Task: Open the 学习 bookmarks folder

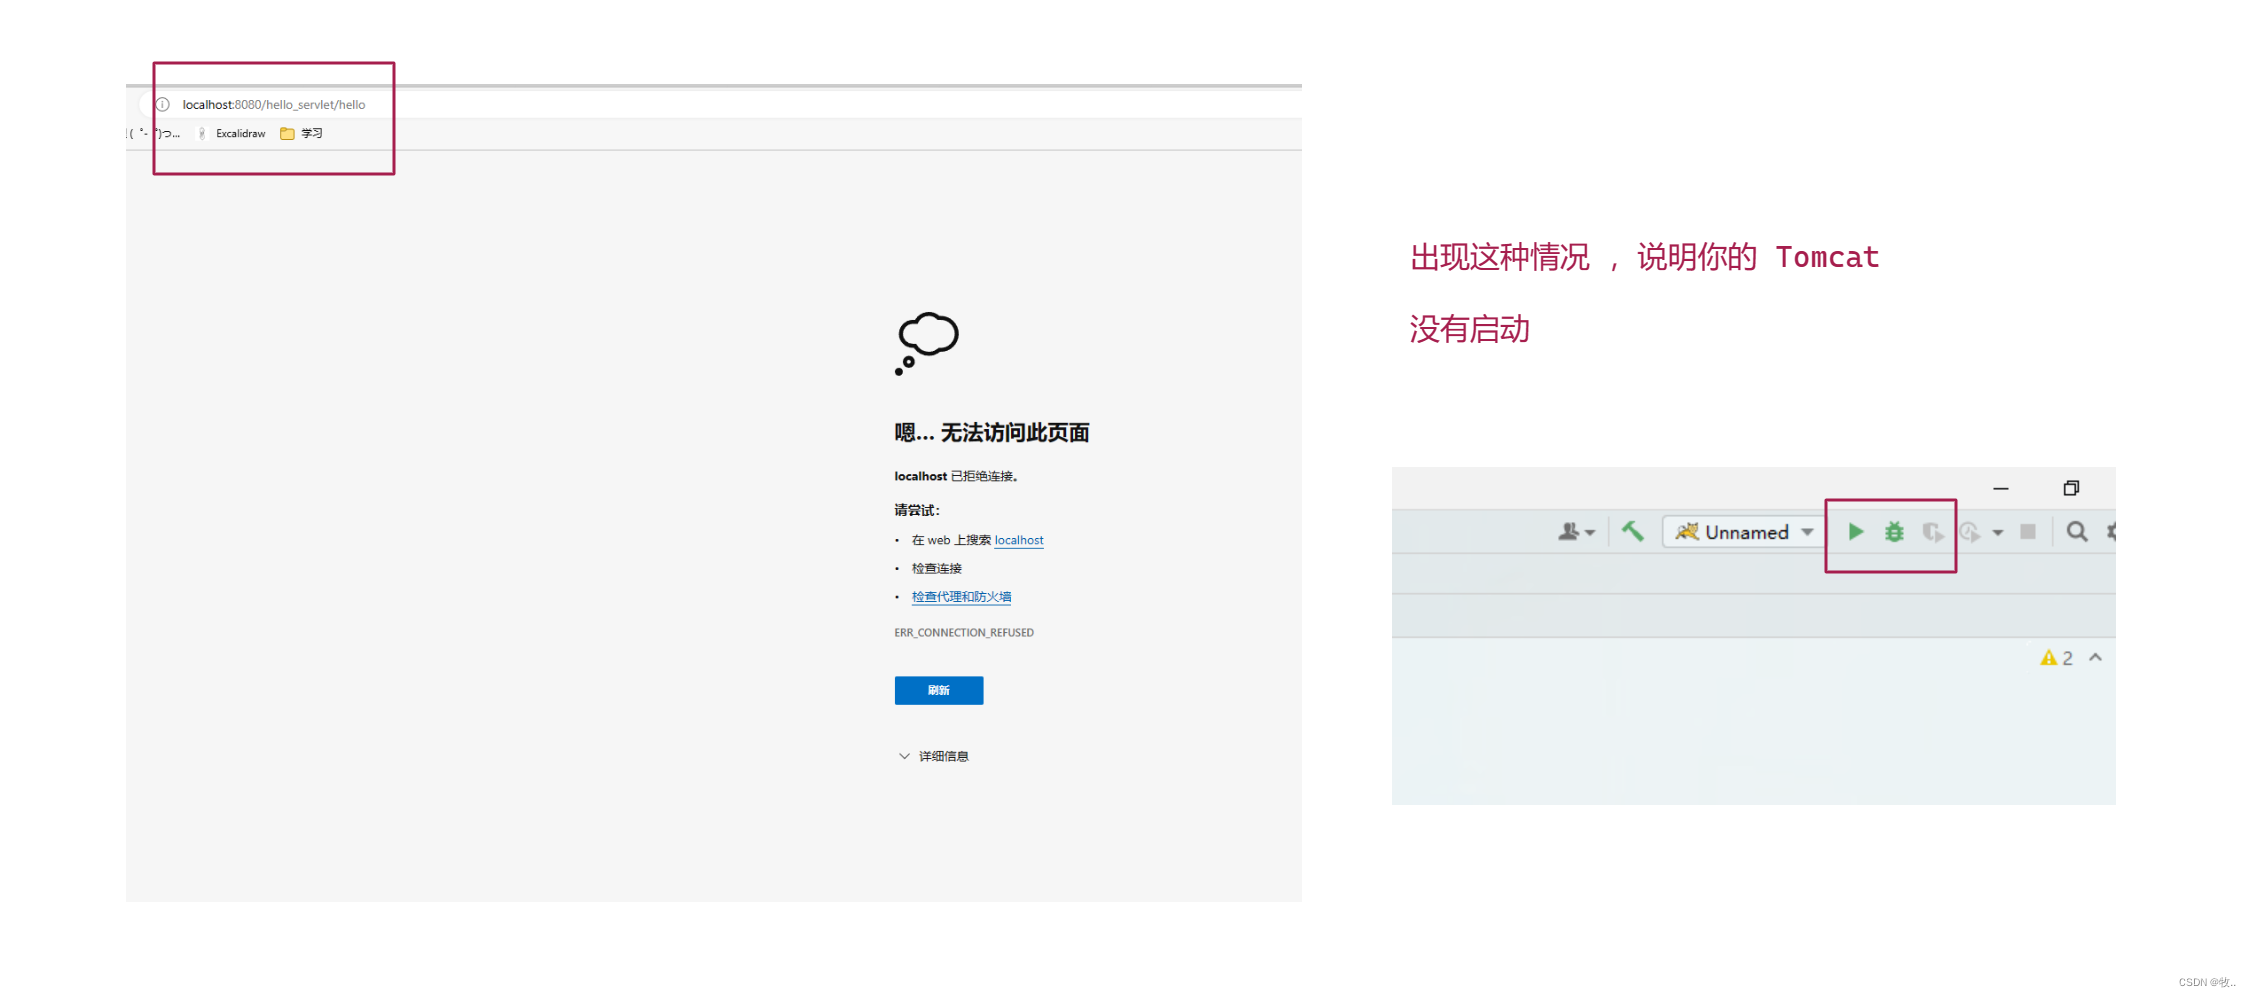Action: tap(301, 133)
